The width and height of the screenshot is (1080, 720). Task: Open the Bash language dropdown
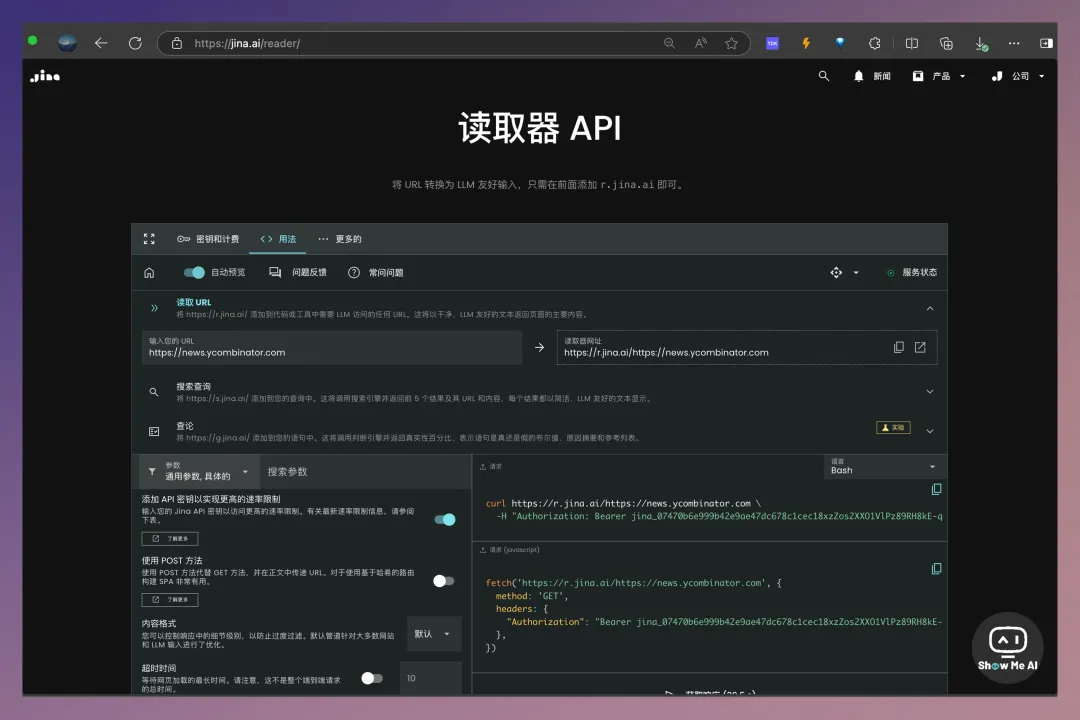[x=884, y=466]
